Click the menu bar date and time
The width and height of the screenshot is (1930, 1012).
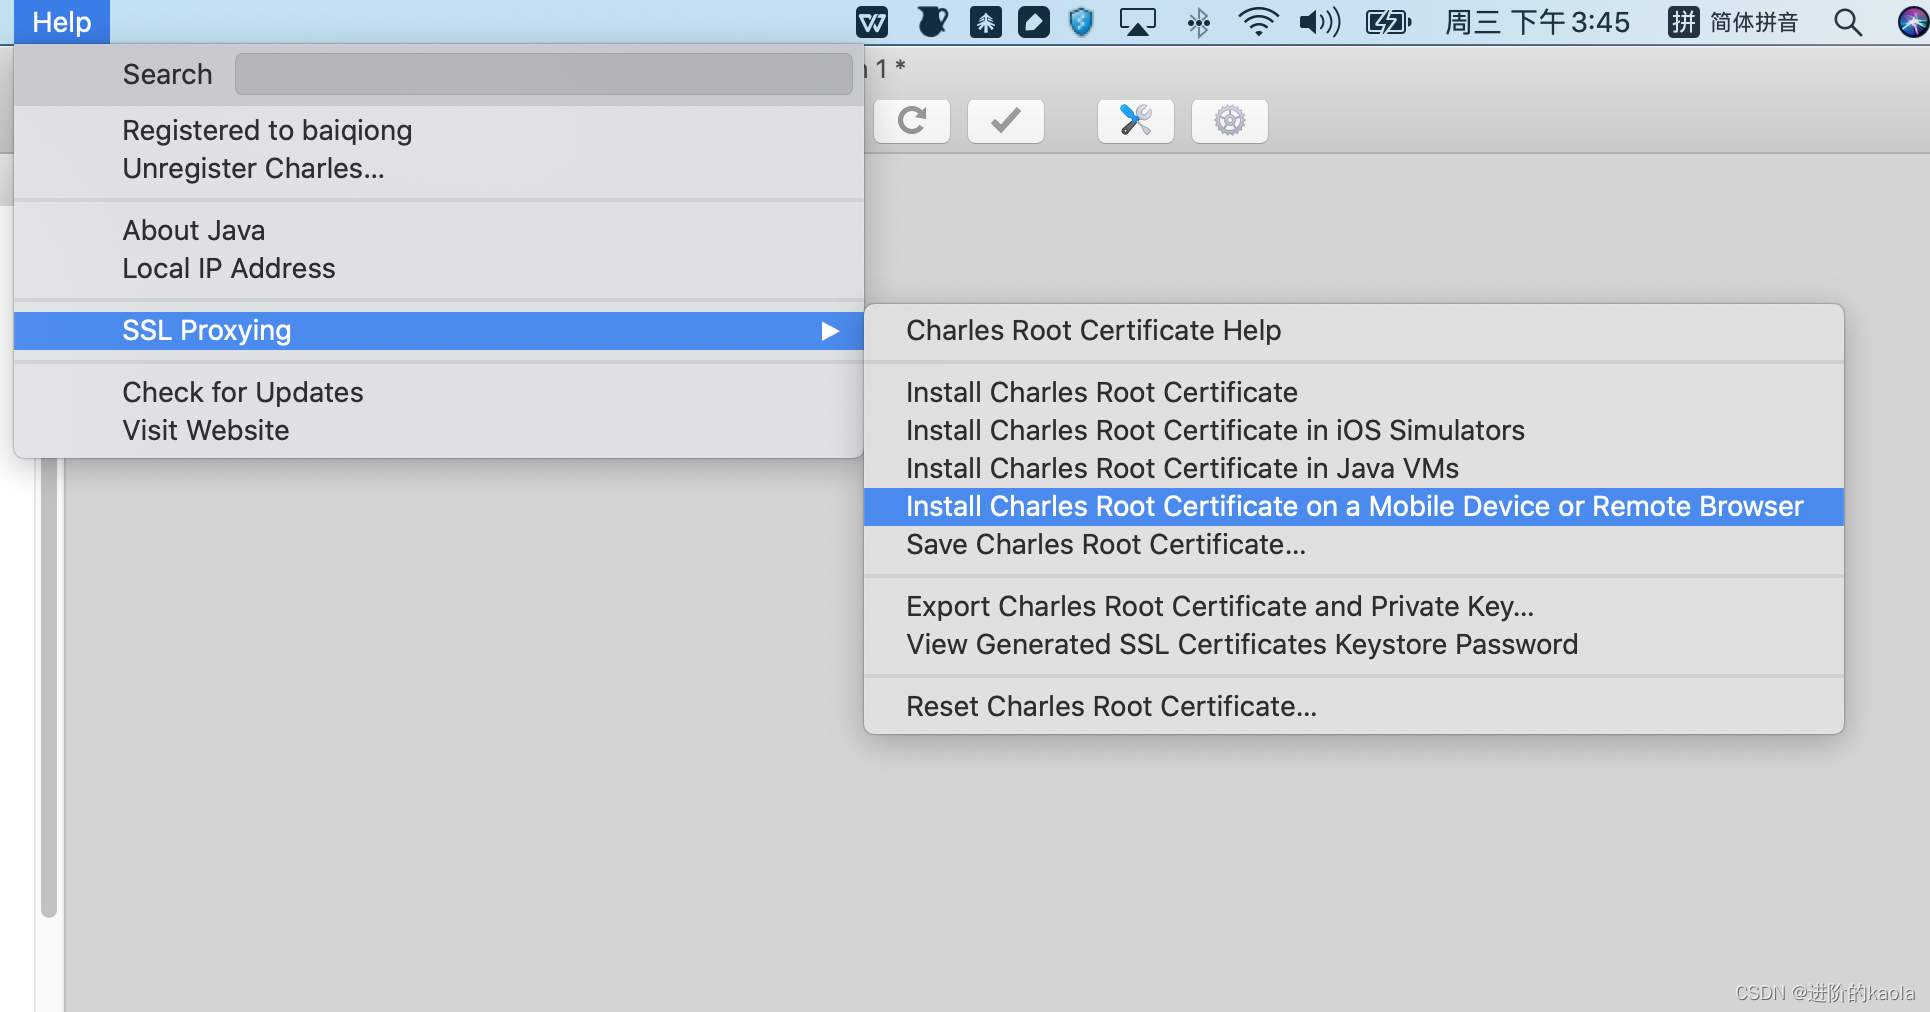coord(1537,22)
